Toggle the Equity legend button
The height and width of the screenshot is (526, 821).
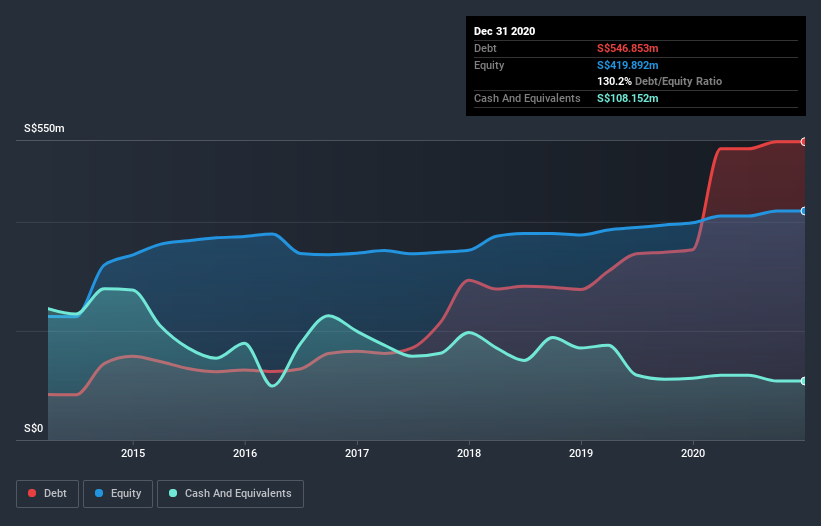(x=118, y=494)
